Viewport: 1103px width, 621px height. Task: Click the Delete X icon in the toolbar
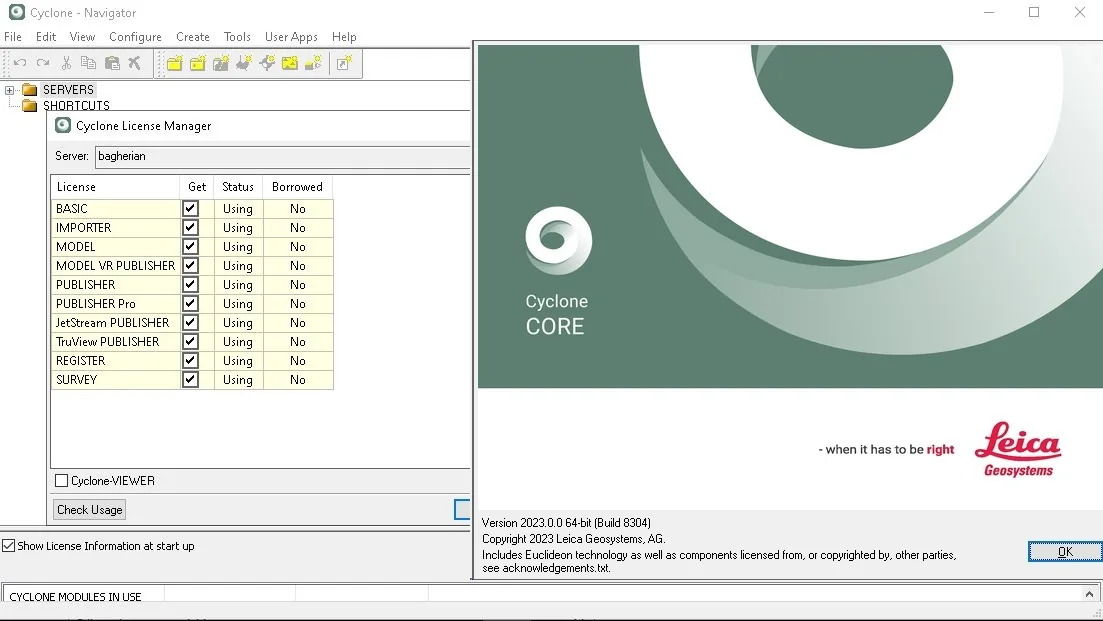tap(134, 63)
